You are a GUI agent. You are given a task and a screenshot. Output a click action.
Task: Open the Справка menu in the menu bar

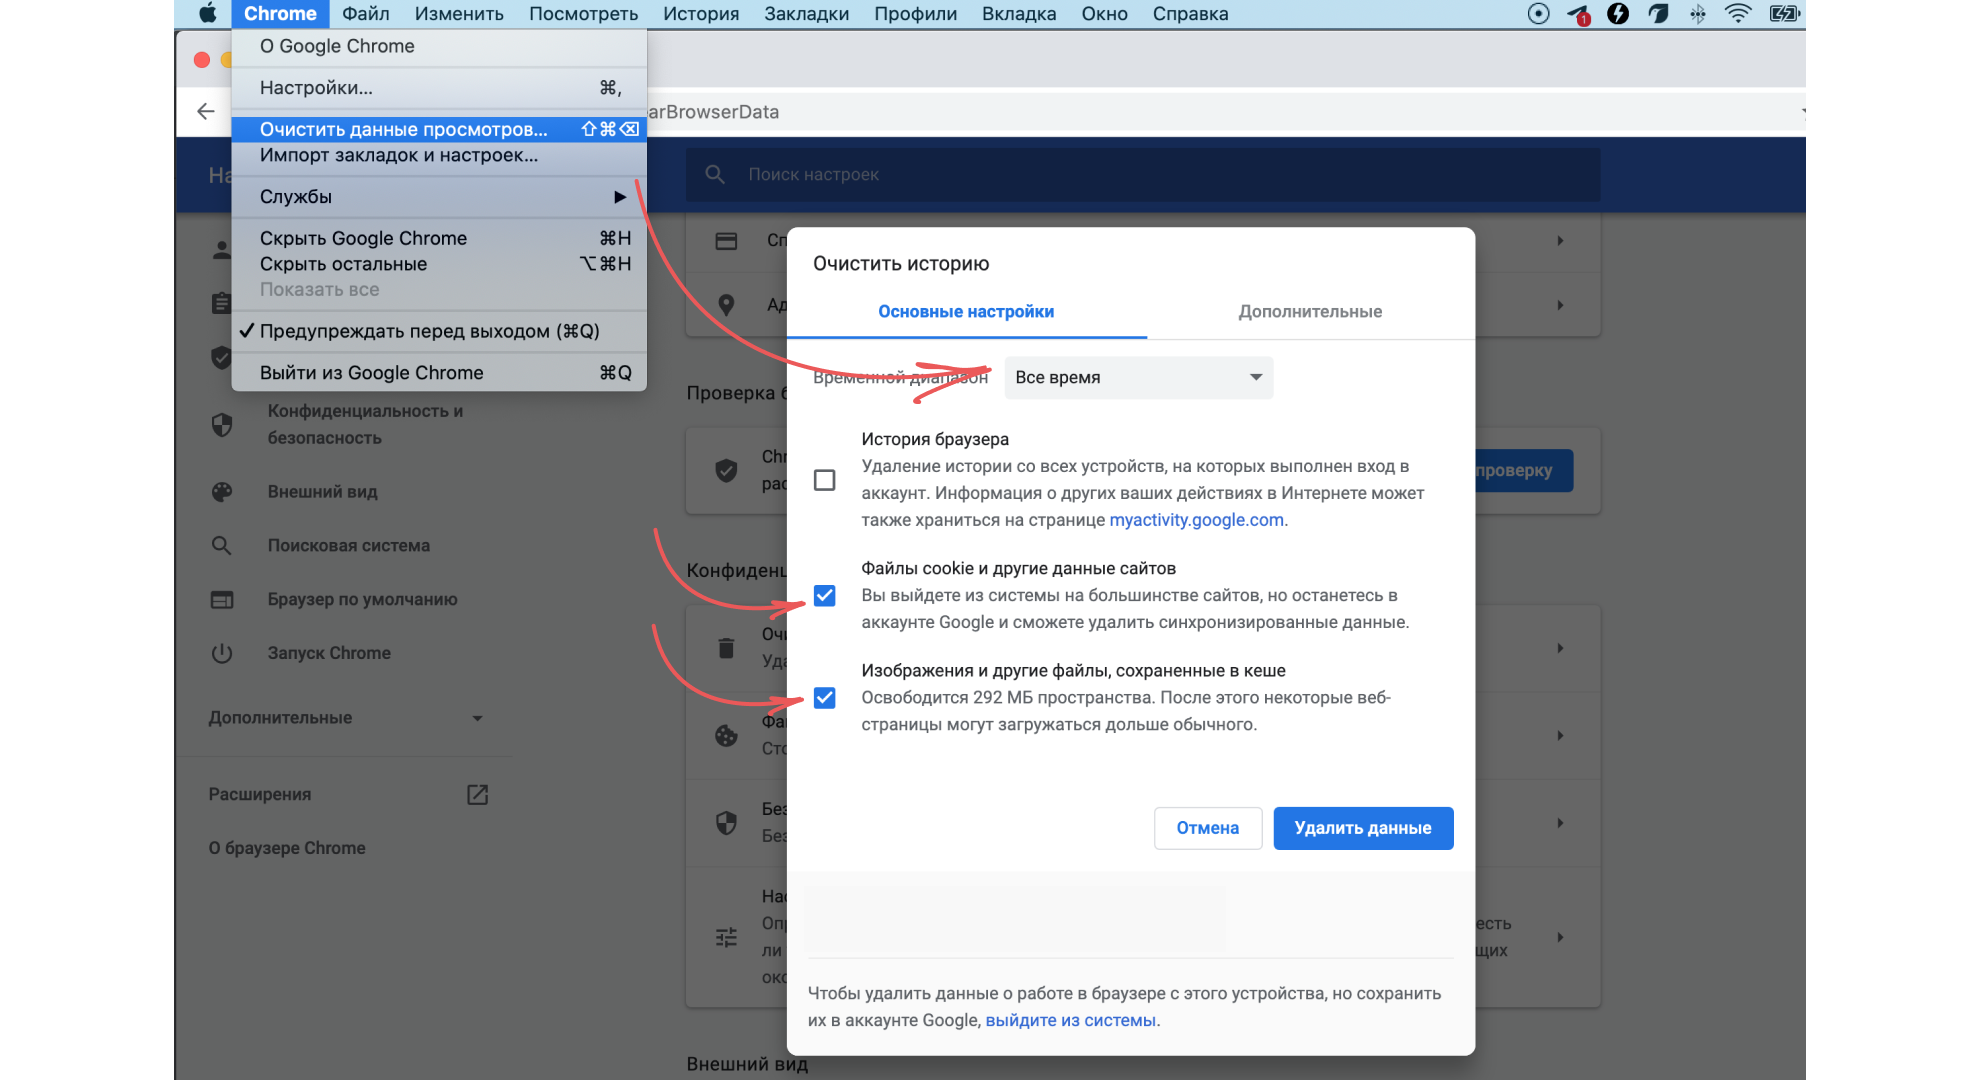[1190, 14]
